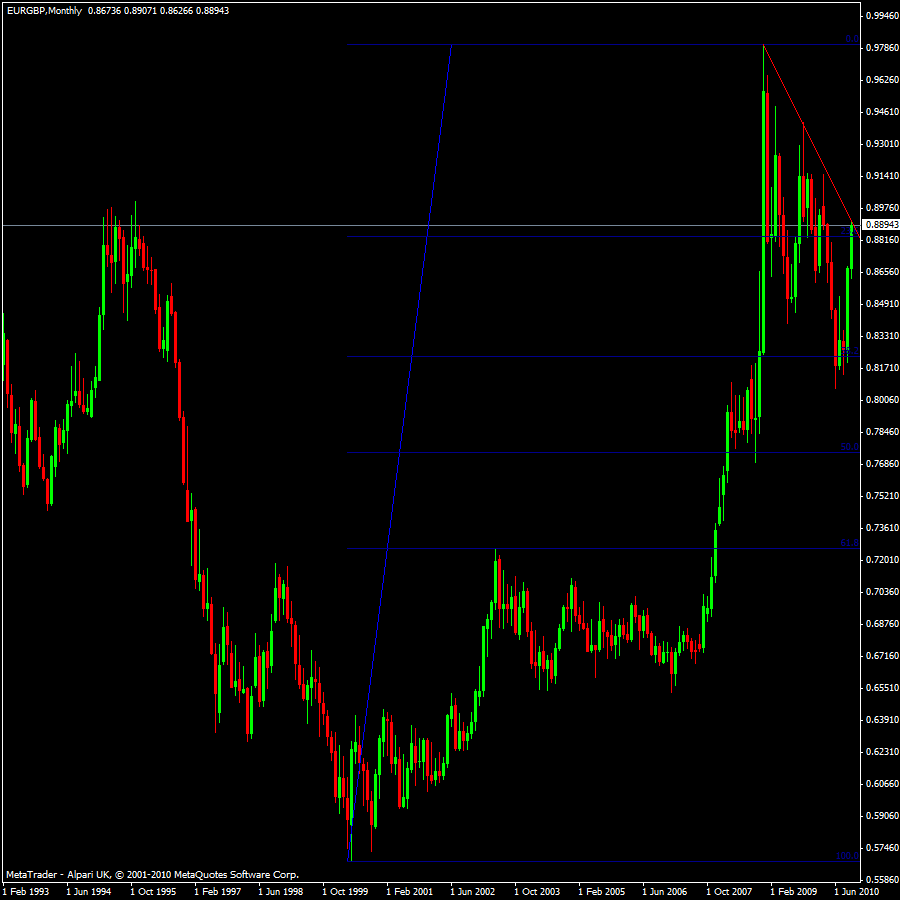
Task: Click the 1 Oct 1995 date label
Action: tap(153, 892)
